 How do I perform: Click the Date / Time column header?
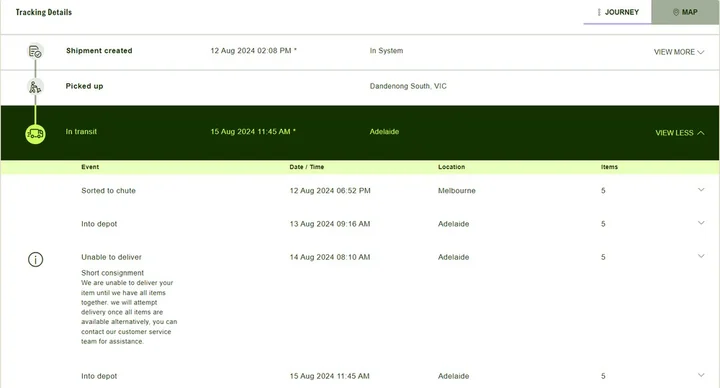(307, 167)
